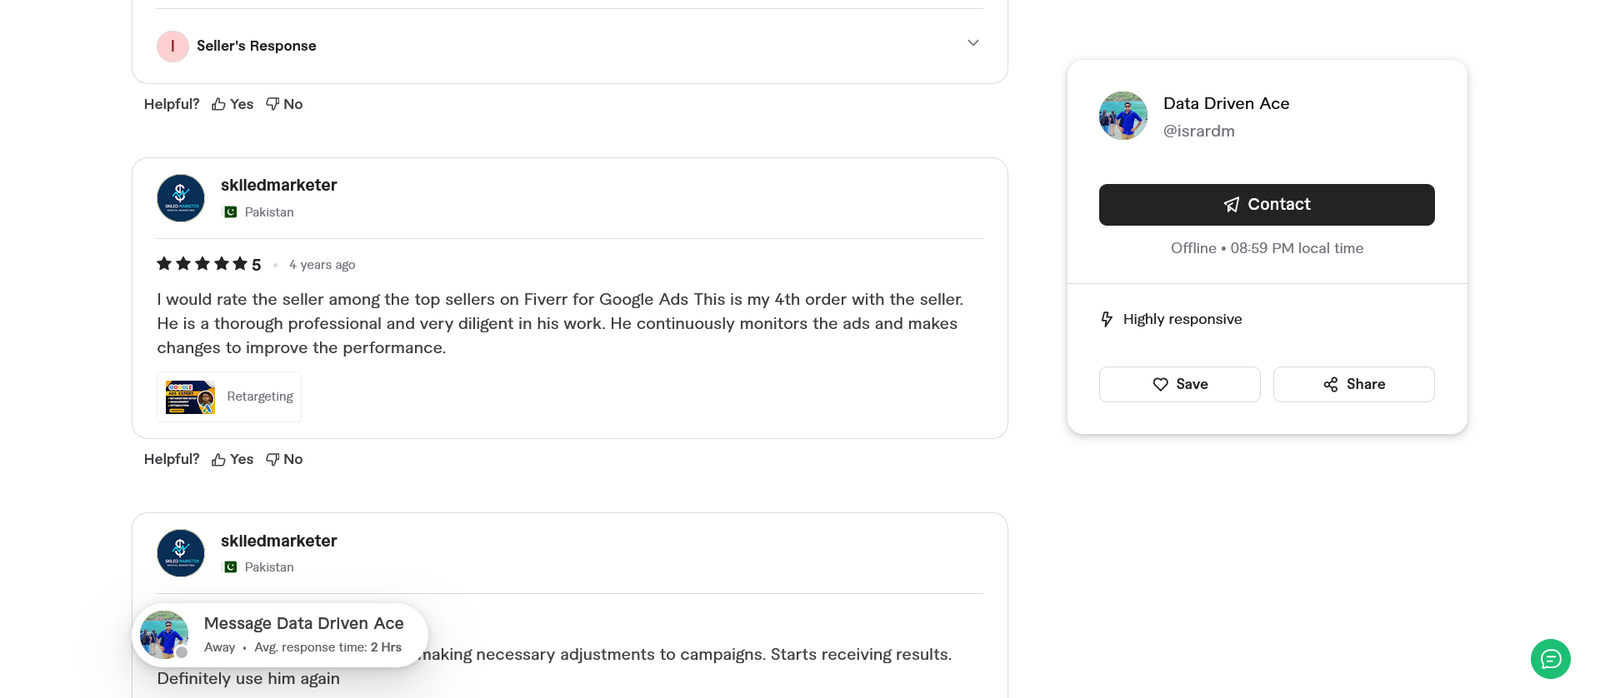Viewport: 1600px width, 698px height.
Task: Click the share icon next to Share label
Action: click(x=1329, y=384)
